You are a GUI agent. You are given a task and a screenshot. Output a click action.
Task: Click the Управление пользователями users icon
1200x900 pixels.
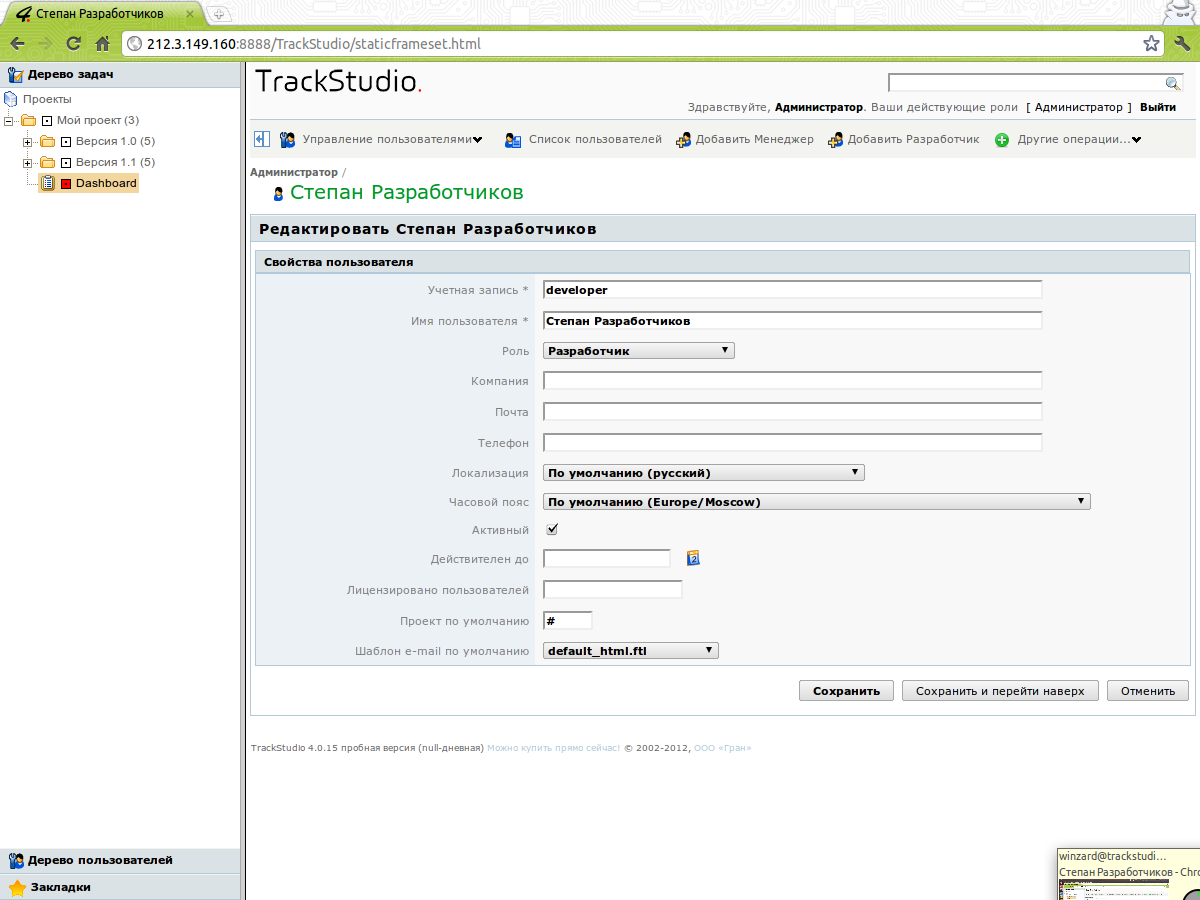[287, 140]
